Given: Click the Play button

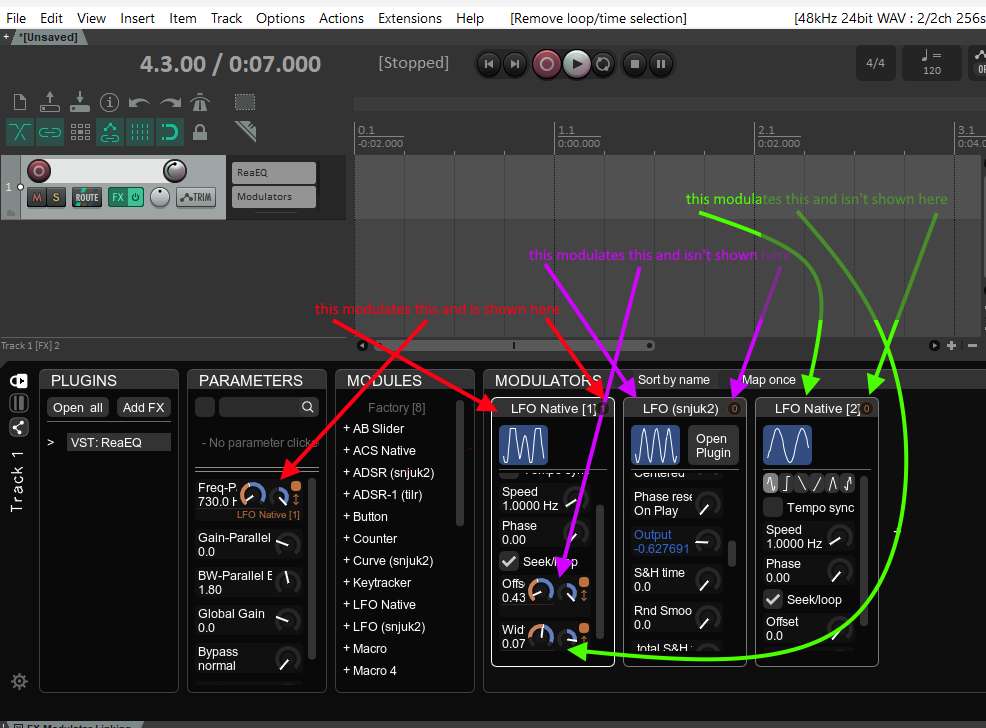Looking at the screenshot, I should 577,63.
